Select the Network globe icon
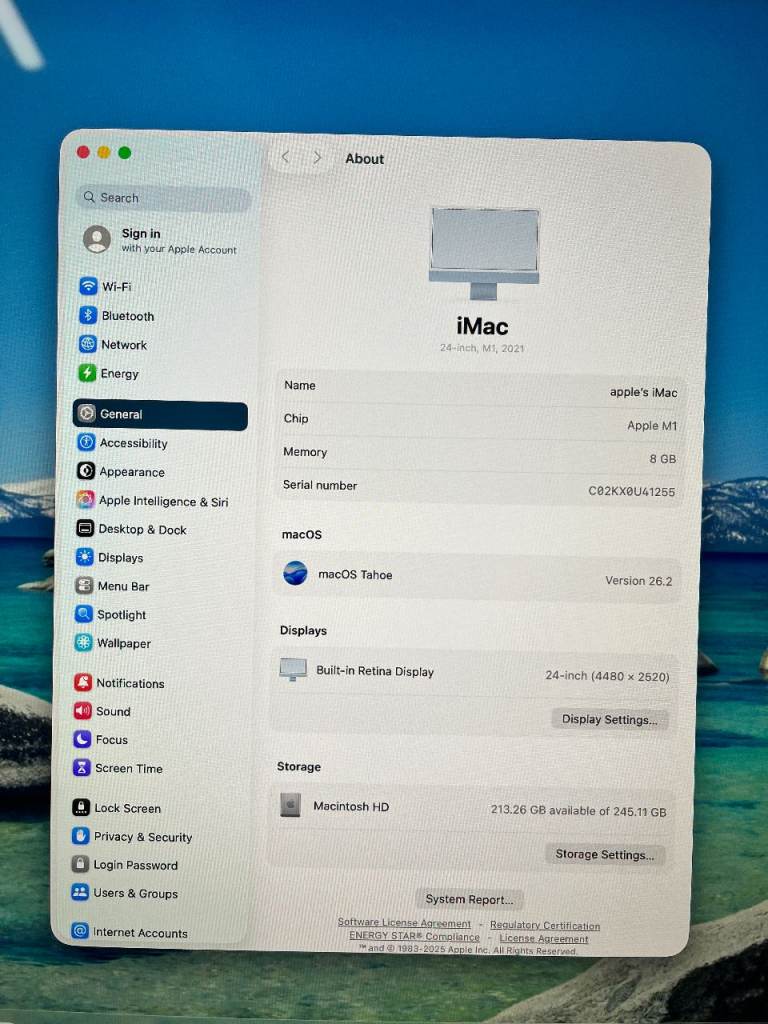 pyautogui.click(x=88, y=344)
